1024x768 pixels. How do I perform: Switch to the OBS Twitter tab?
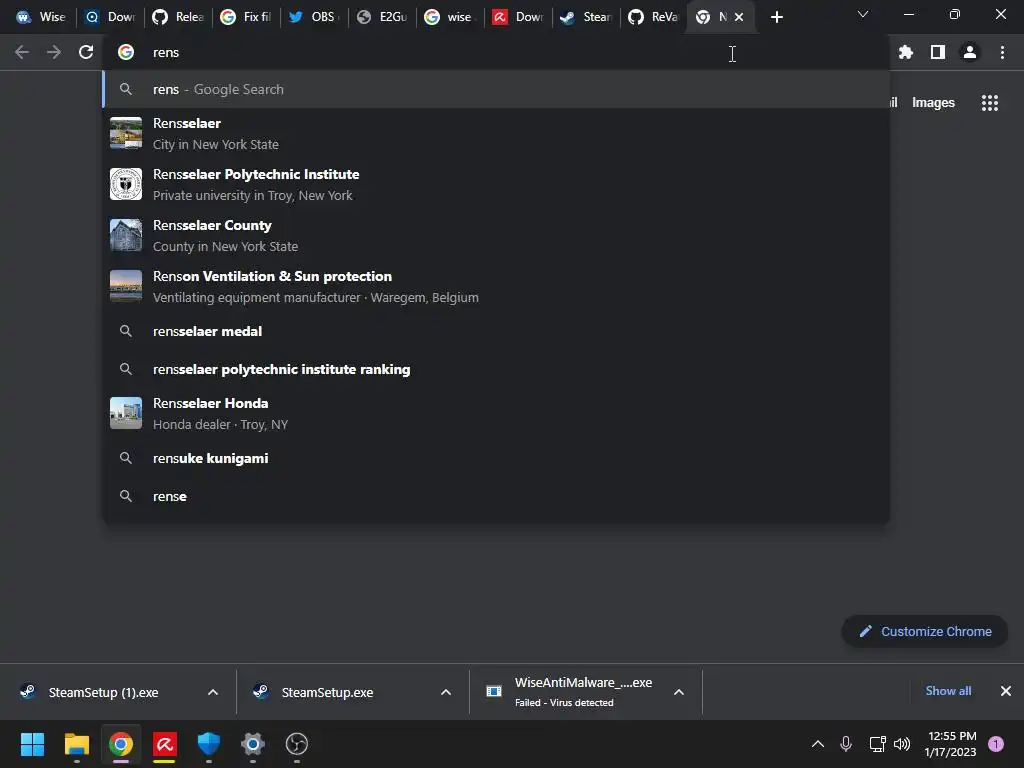click(x=313, y=17)
